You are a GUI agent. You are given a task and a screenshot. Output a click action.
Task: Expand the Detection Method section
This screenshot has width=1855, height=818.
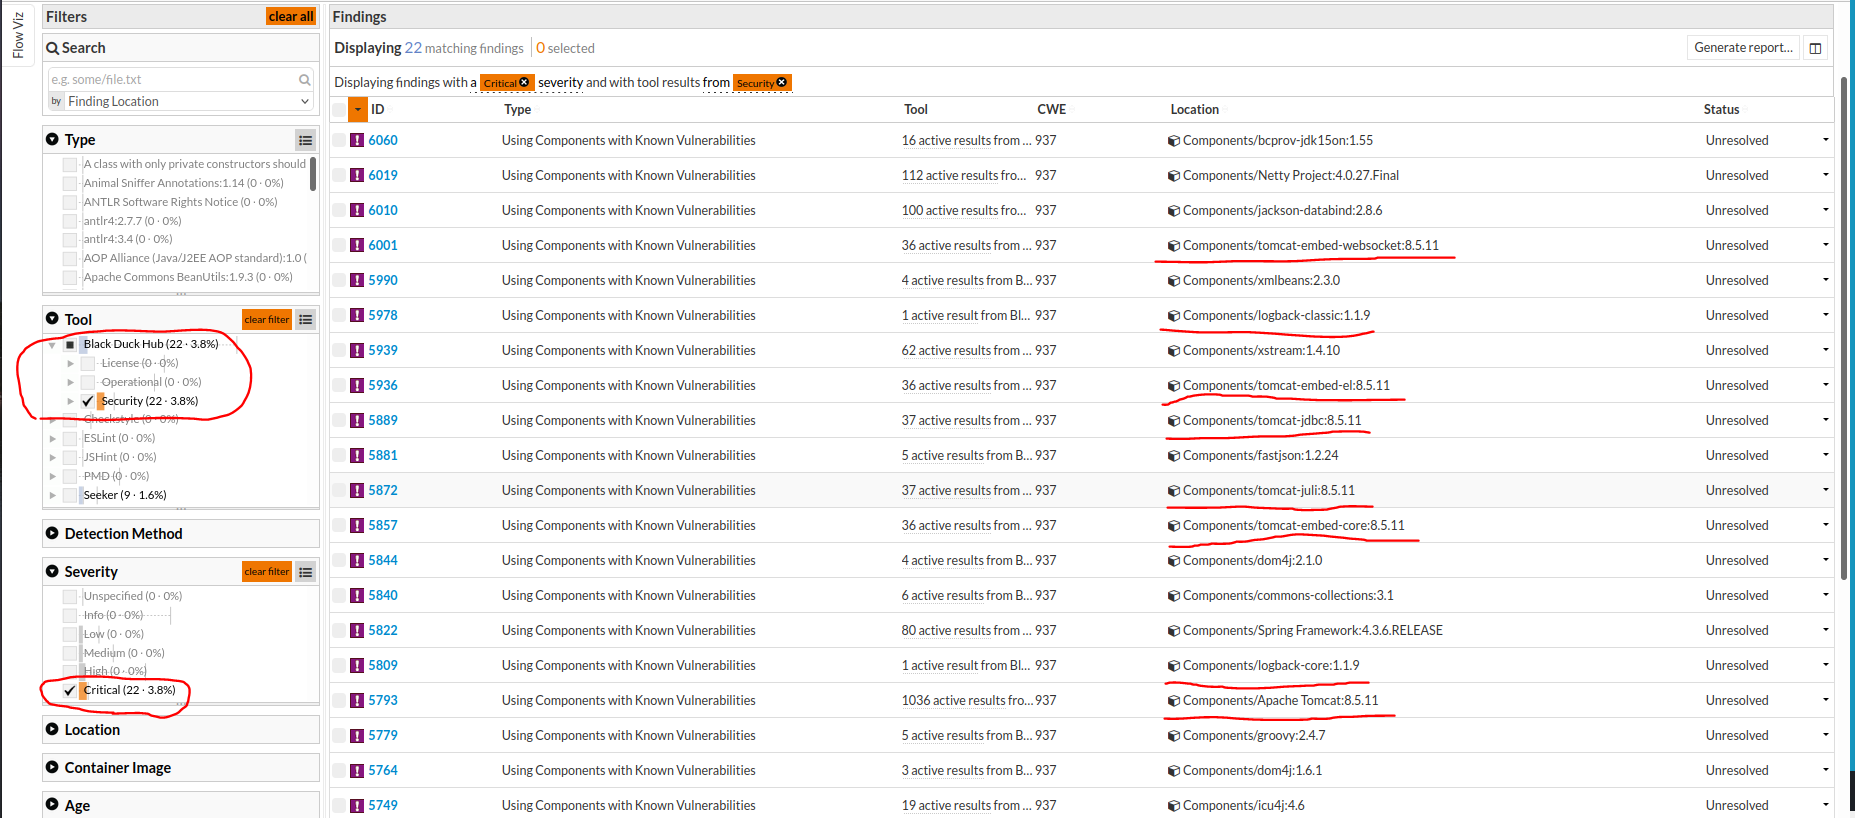(52, 533)
